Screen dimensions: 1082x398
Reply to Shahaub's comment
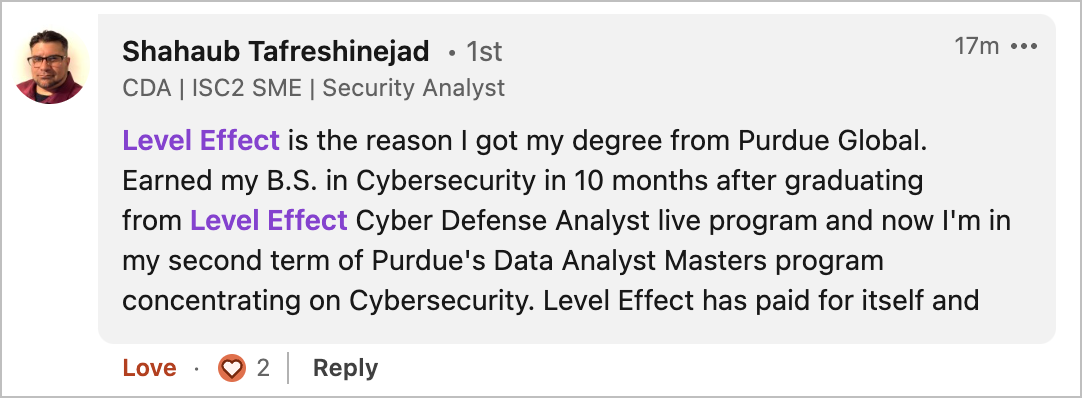(345, 368)
